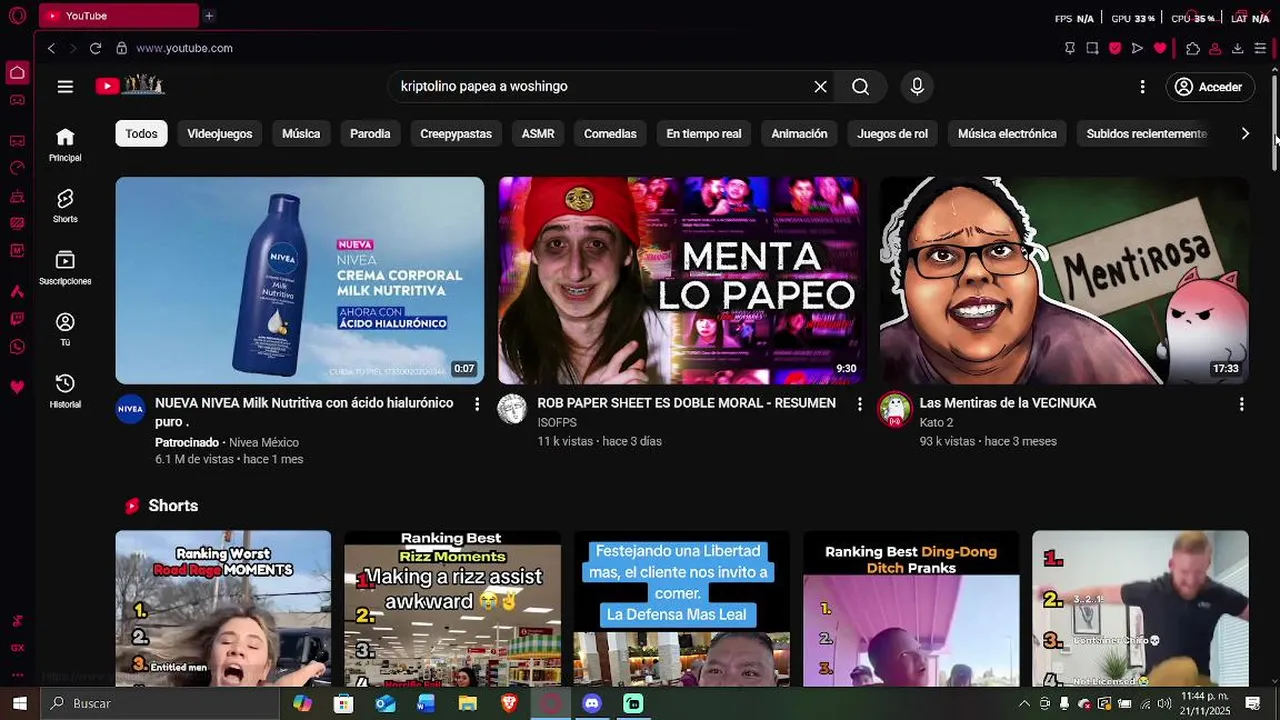Clear the search box with the X

[x=820, y=87]
